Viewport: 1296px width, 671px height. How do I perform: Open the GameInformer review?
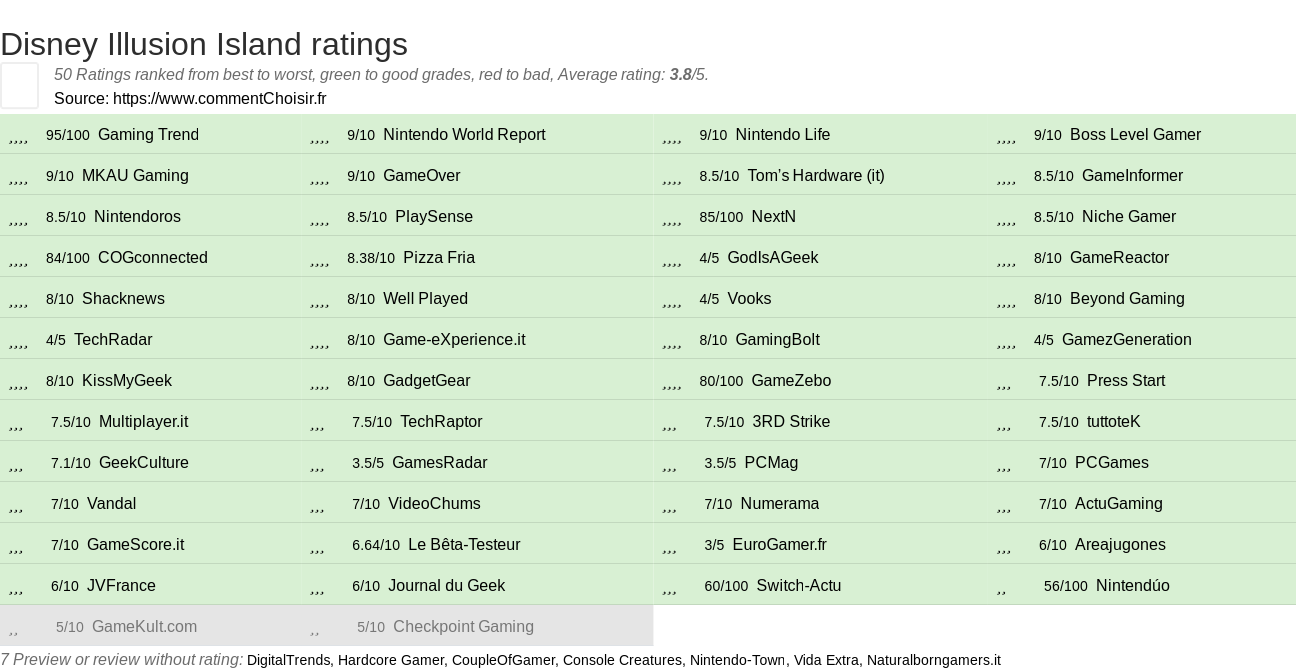tap(1132, 176)
